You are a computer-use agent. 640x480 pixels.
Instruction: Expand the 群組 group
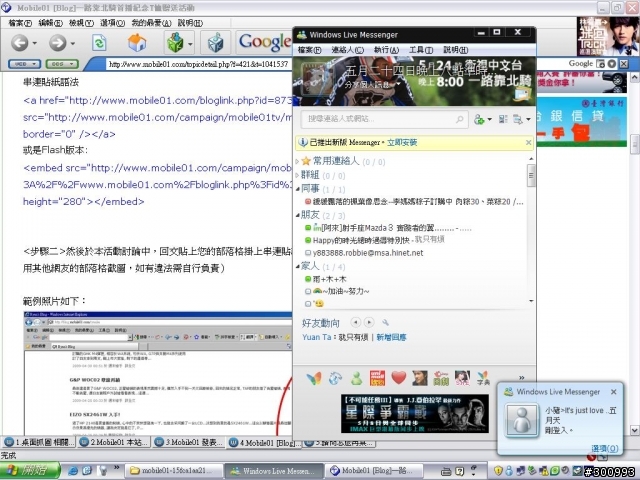pyautogui.click(x=297, y=176)
